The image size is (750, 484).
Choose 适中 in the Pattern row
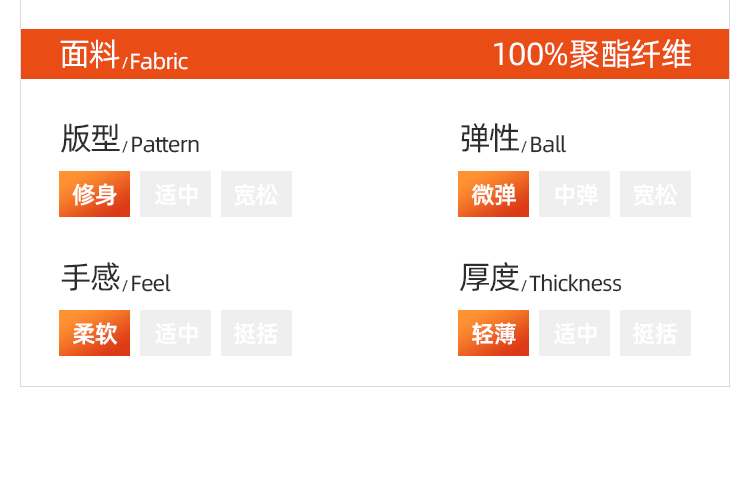176,194
